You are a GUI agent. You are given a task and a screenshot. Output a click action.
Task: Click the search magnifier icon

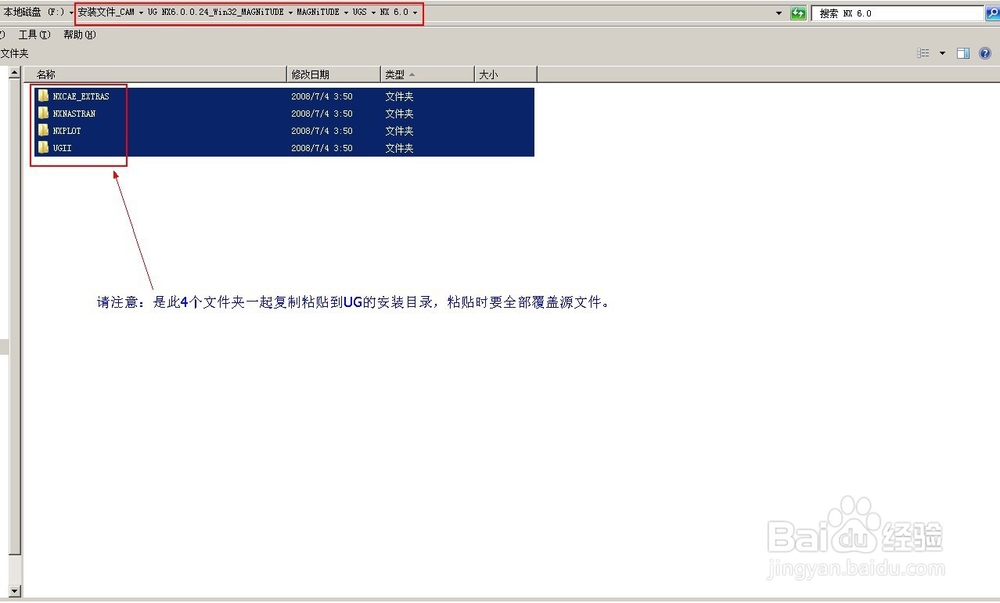tap(992, 13)
